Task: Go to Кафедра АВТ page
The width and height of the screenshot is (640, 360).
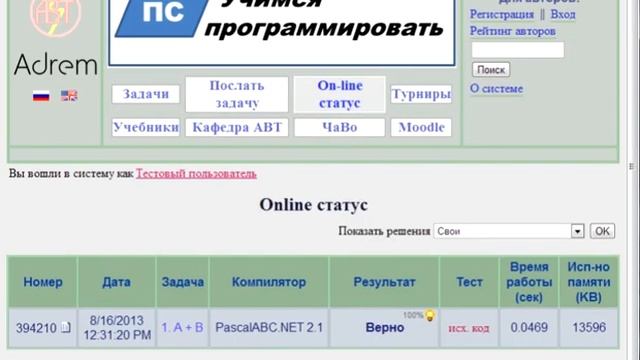Action: coord(237,127)
